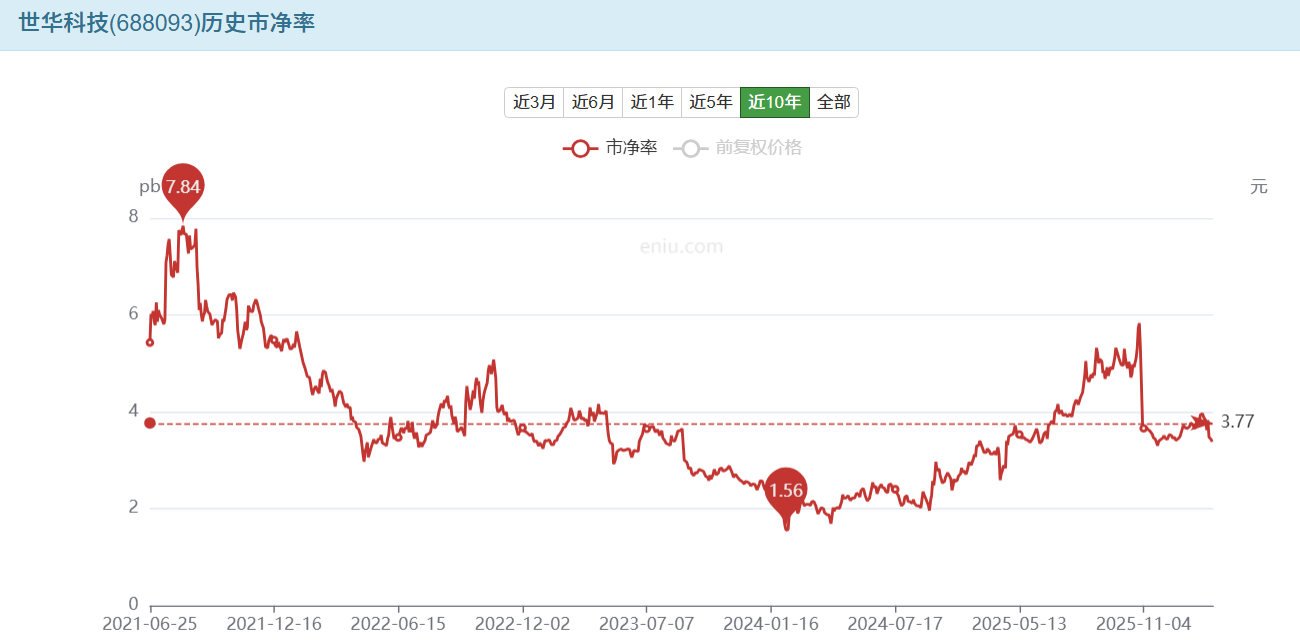Viewport: 1300px width, 640px height.
Task: Click the 1.56 minimum value pin
Action: 786,491
